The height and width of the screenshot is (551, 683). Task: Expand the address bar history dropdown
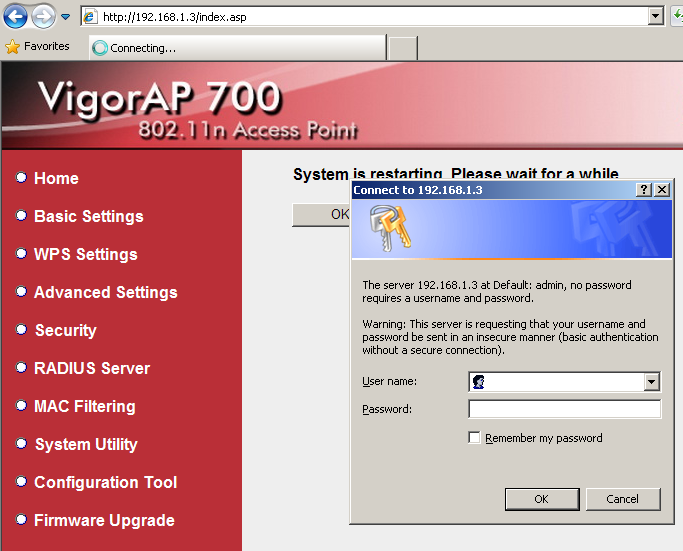[655, 17]
